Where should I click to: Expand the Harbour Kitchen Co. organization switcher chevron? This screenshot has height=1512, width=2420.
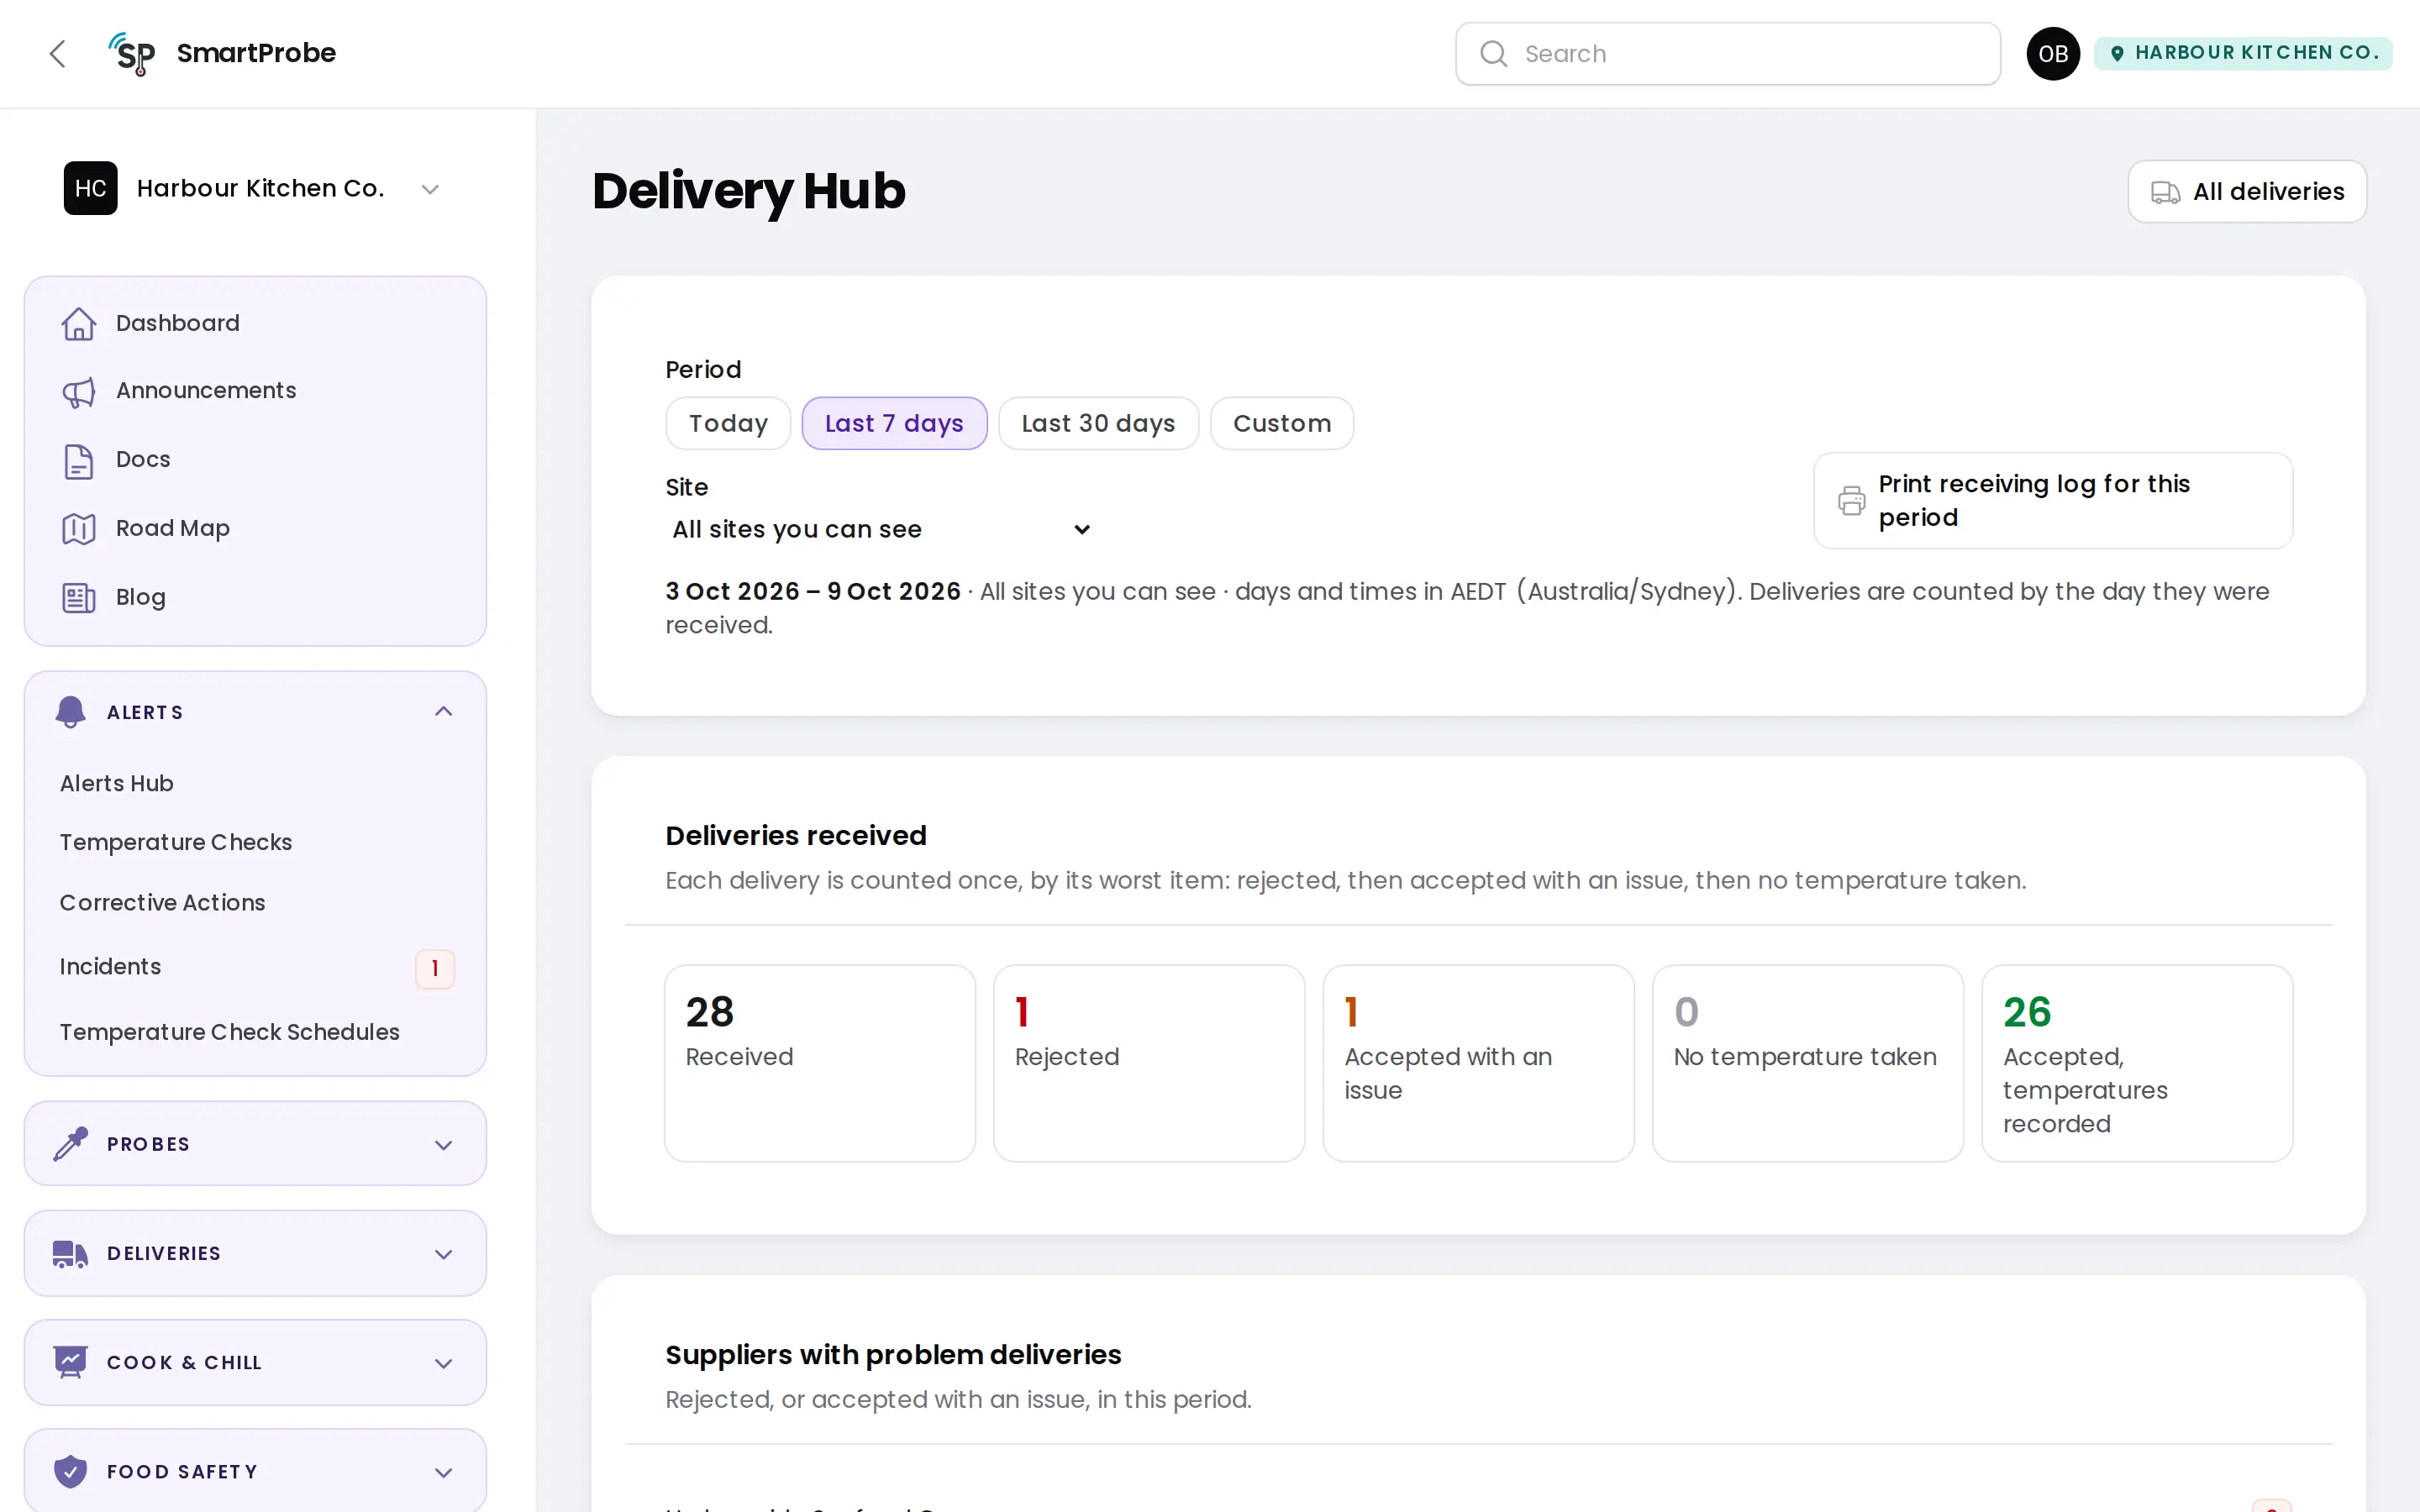[430, 189]
